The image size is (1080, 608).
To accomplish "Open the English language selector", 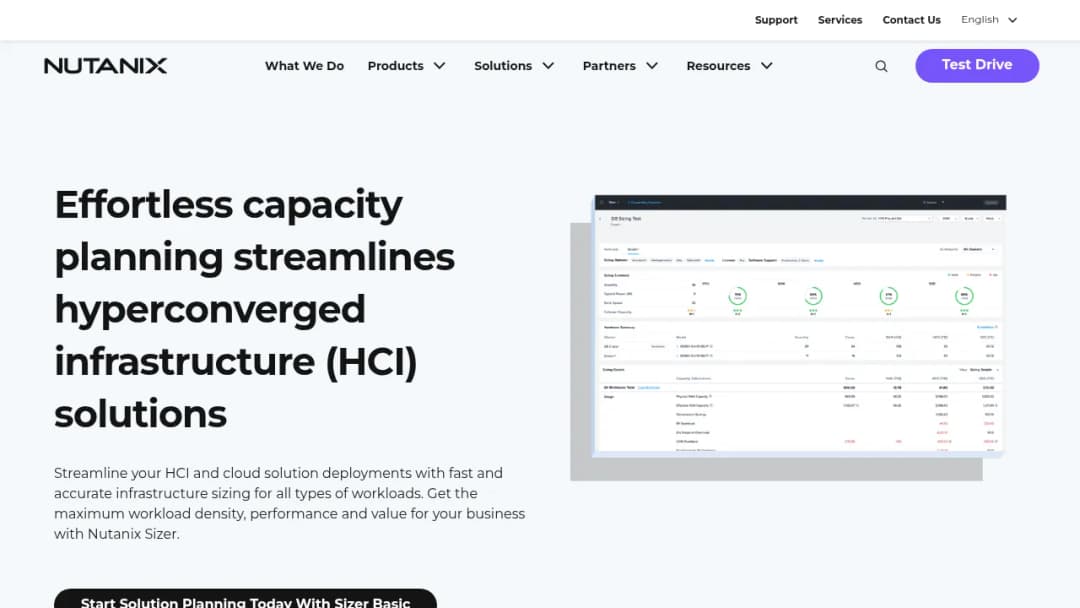I will point(989,20).
